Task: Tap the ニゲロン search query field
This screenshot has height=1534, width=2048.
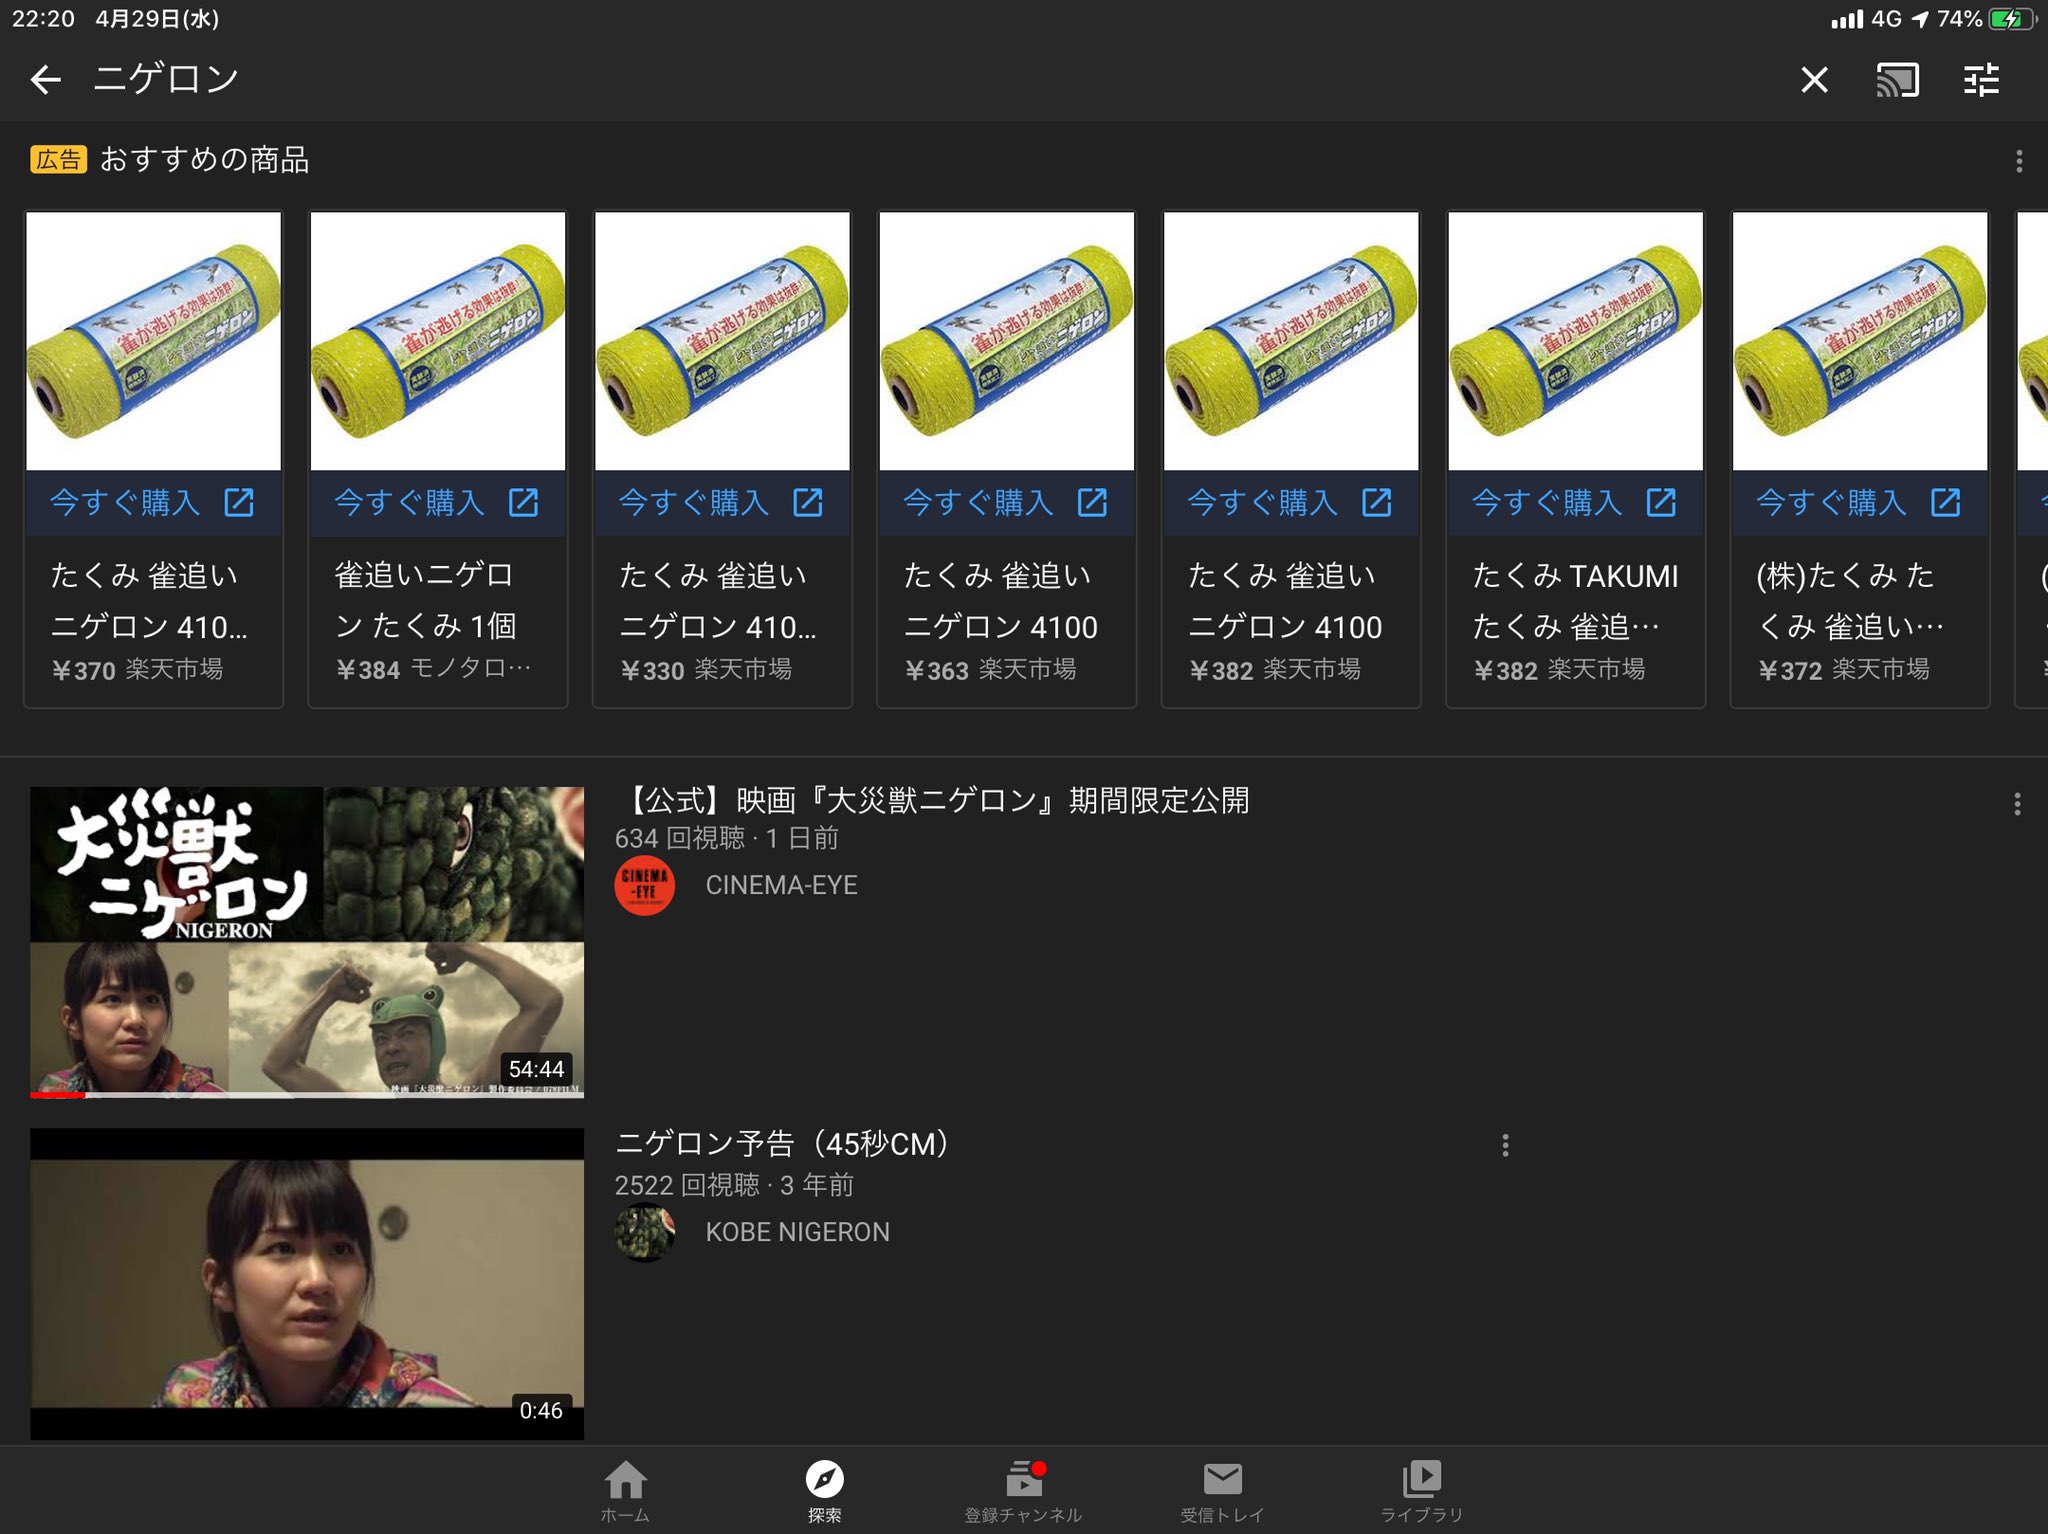Action: (166, 79)
